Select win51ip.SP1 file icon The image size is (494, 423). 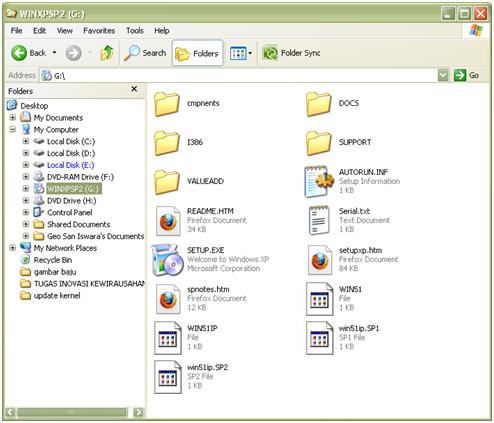point(319,338)
